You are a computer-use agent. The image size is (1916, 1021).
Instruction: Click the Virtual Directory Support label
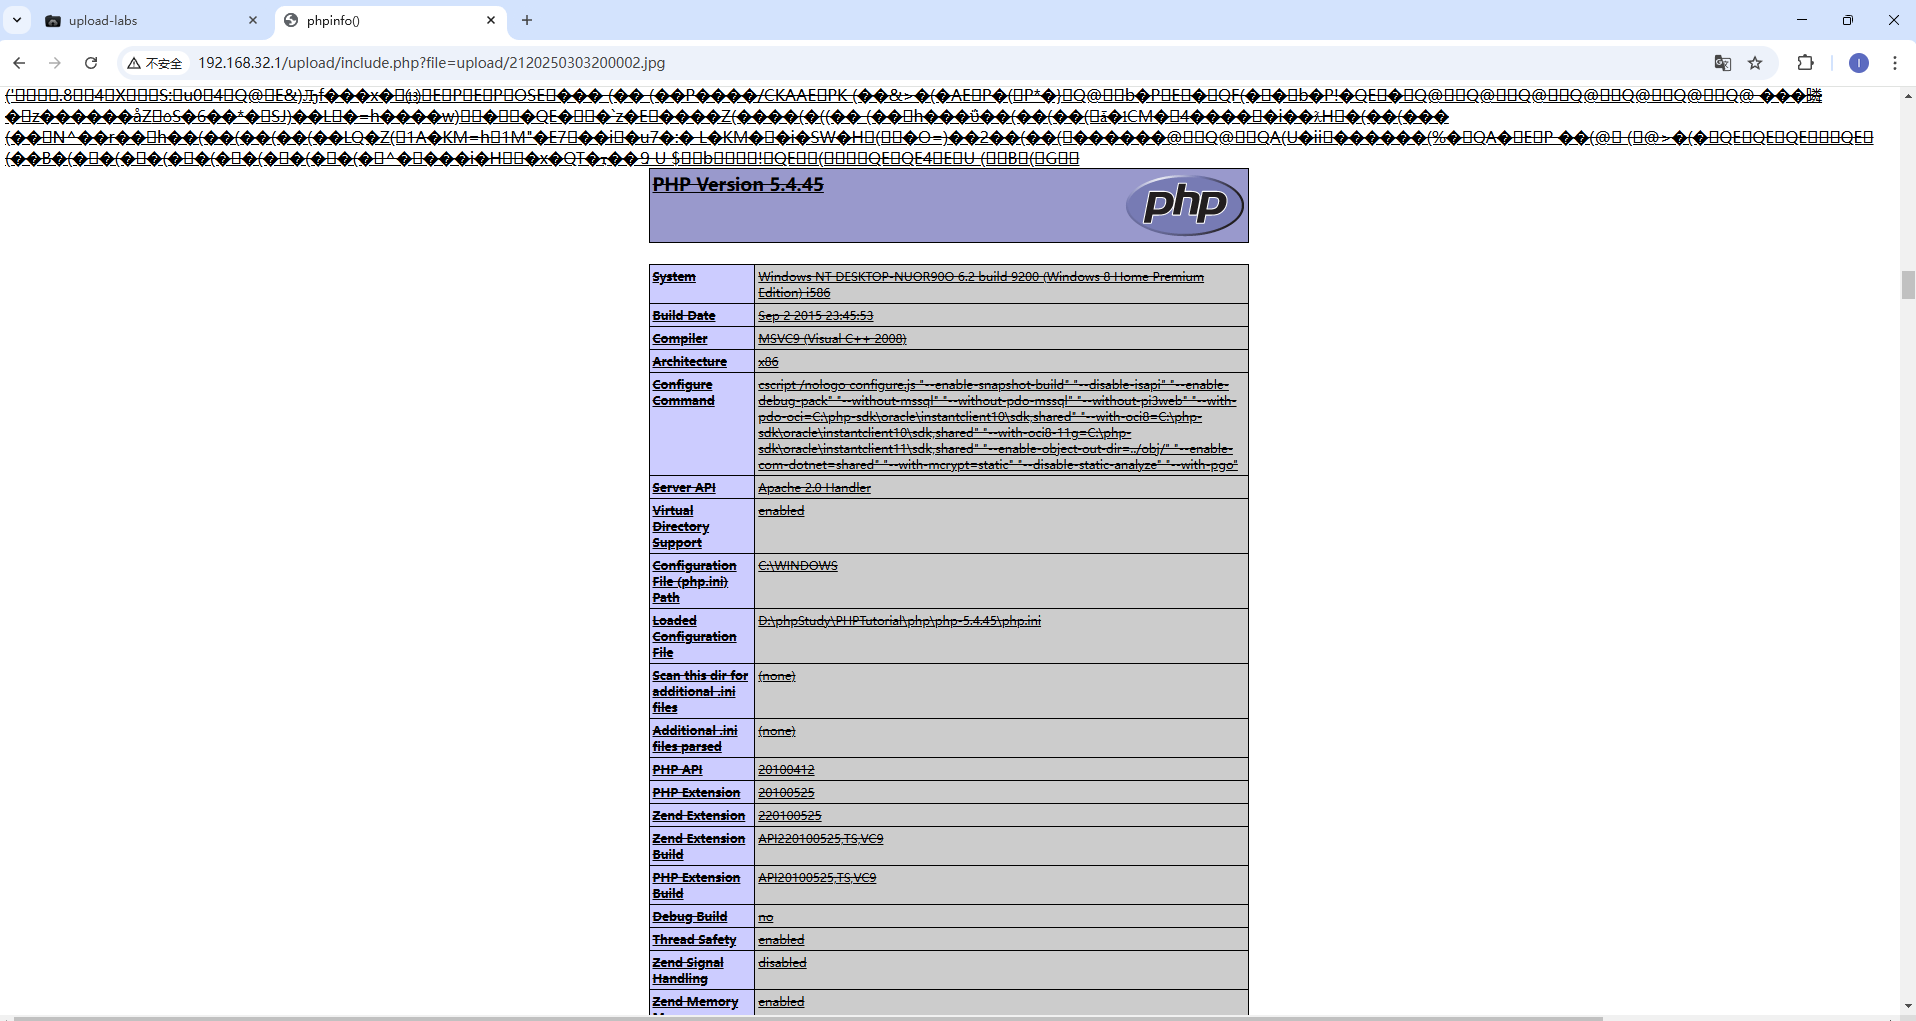[681, 527]
